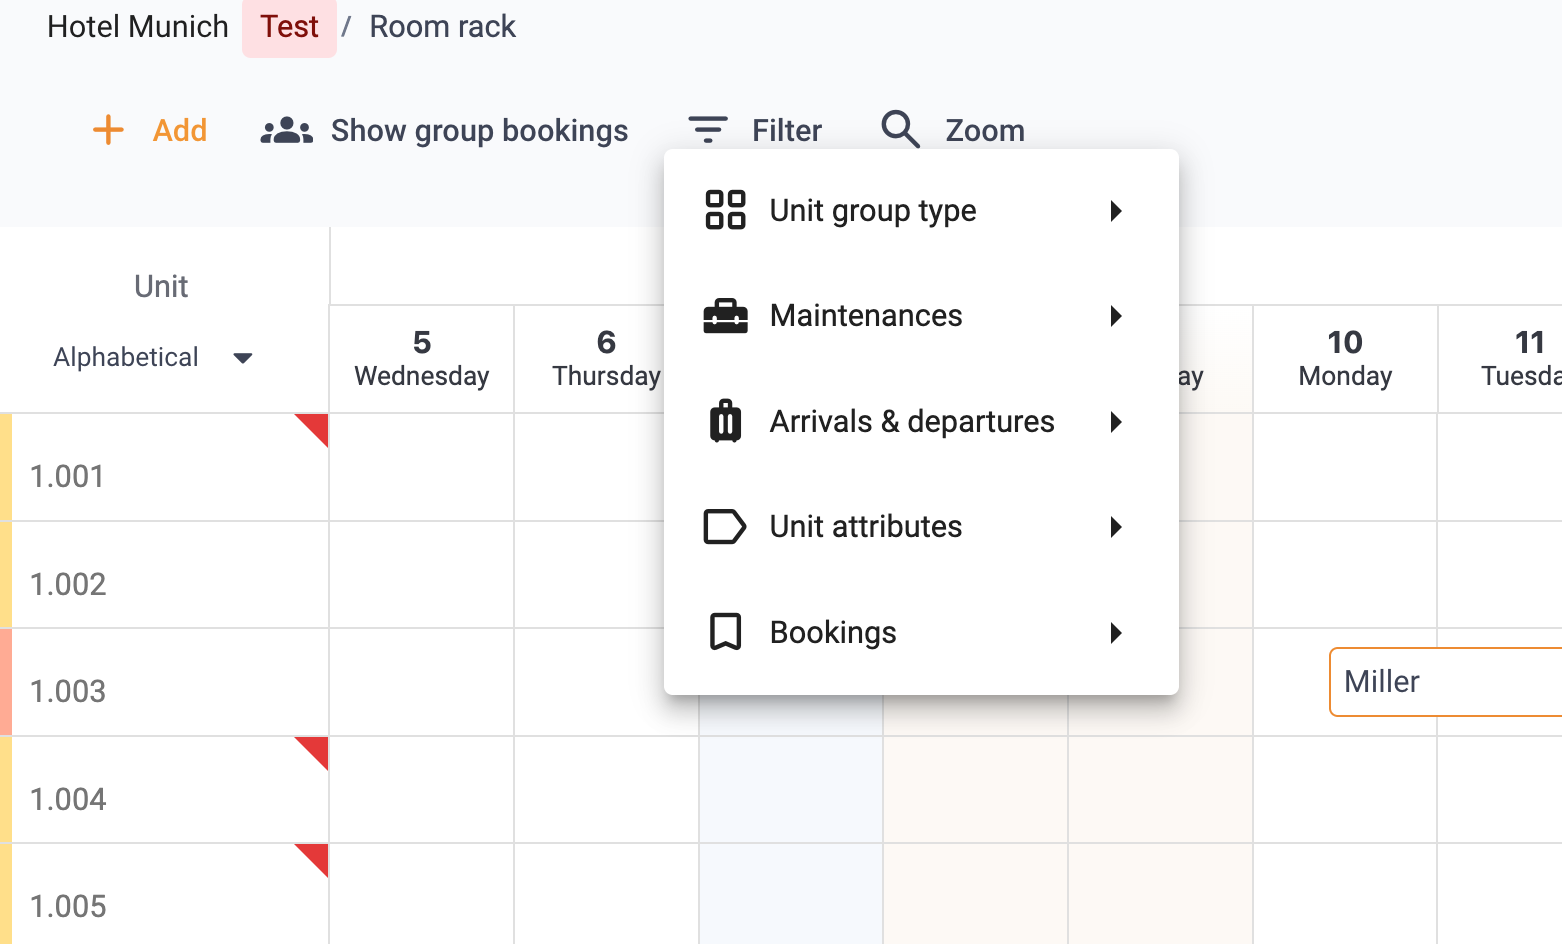Click the group people icon
The width and height of the screenshot is (1562, 944).
pos(287,131)
